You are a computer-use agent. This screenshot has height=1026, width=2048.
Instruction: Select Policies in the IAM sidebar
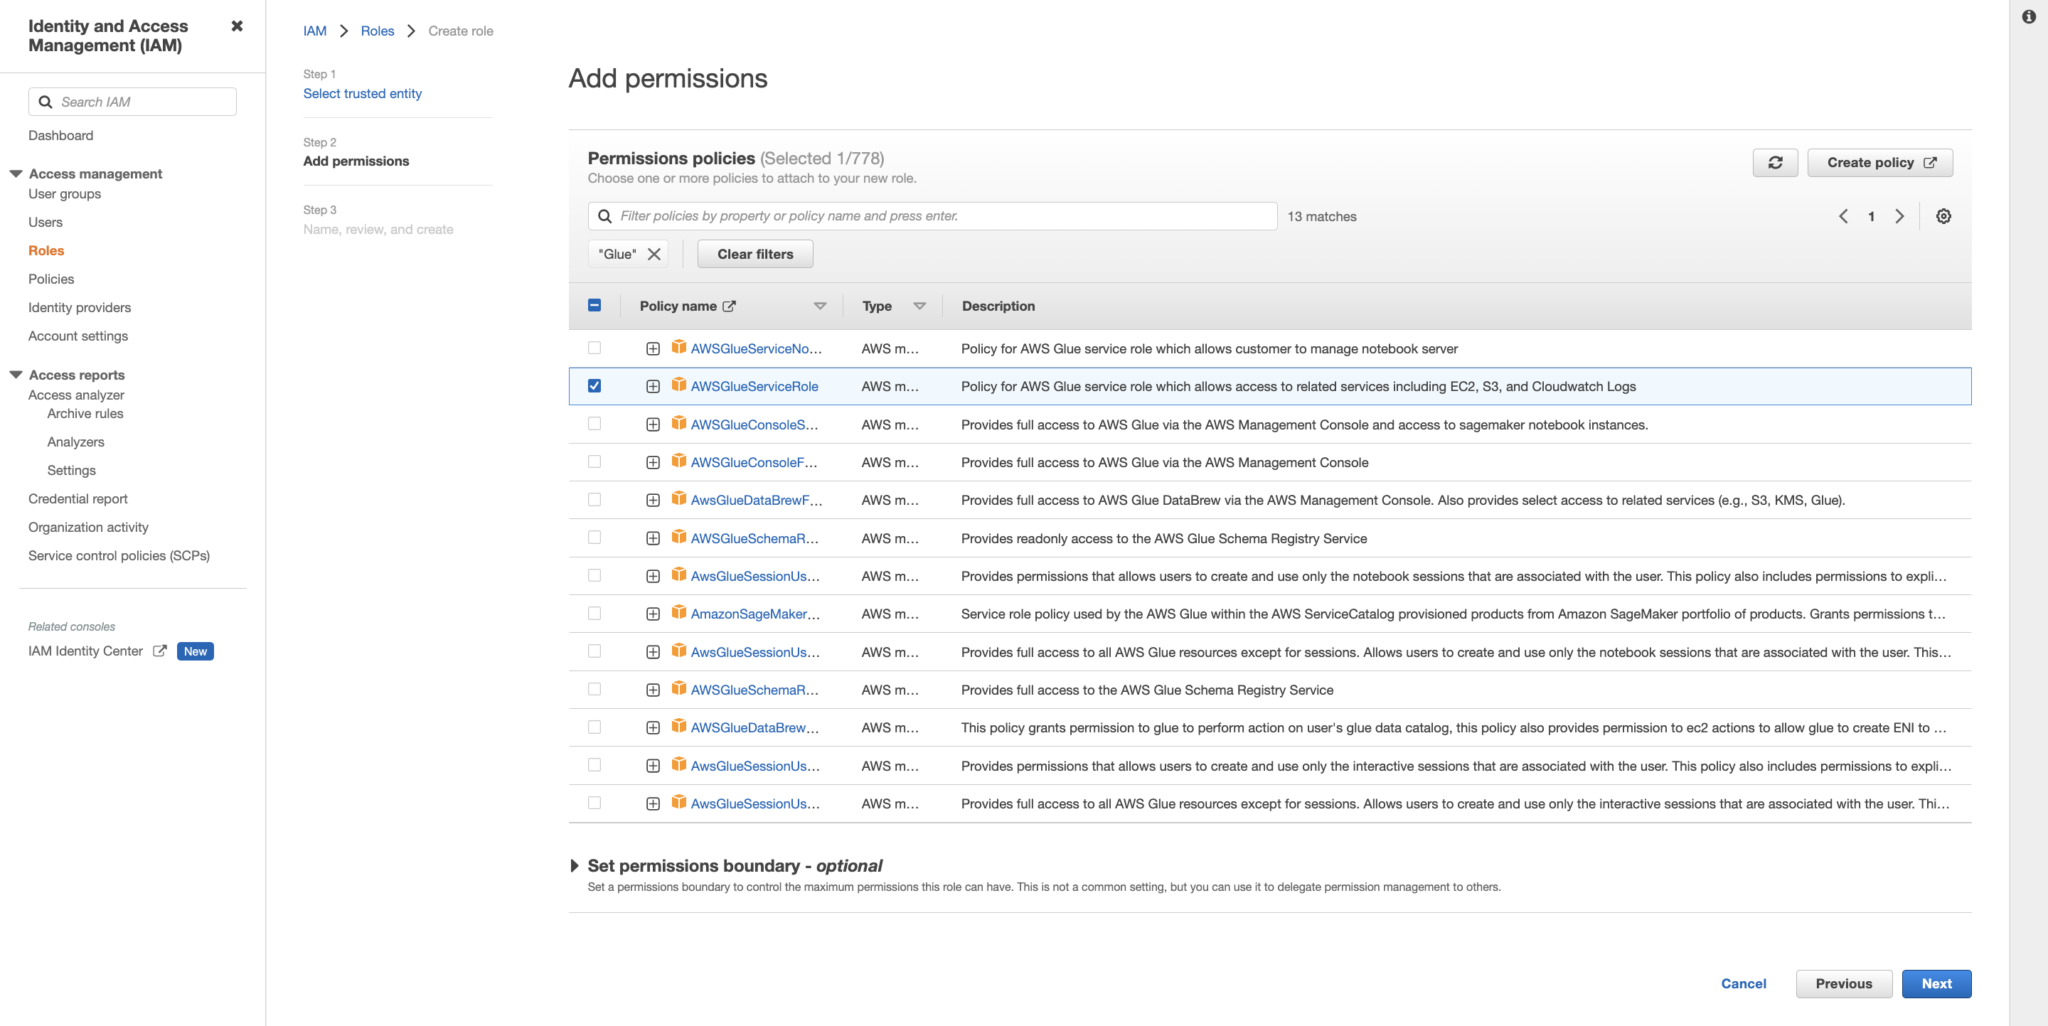coord(51,278)
